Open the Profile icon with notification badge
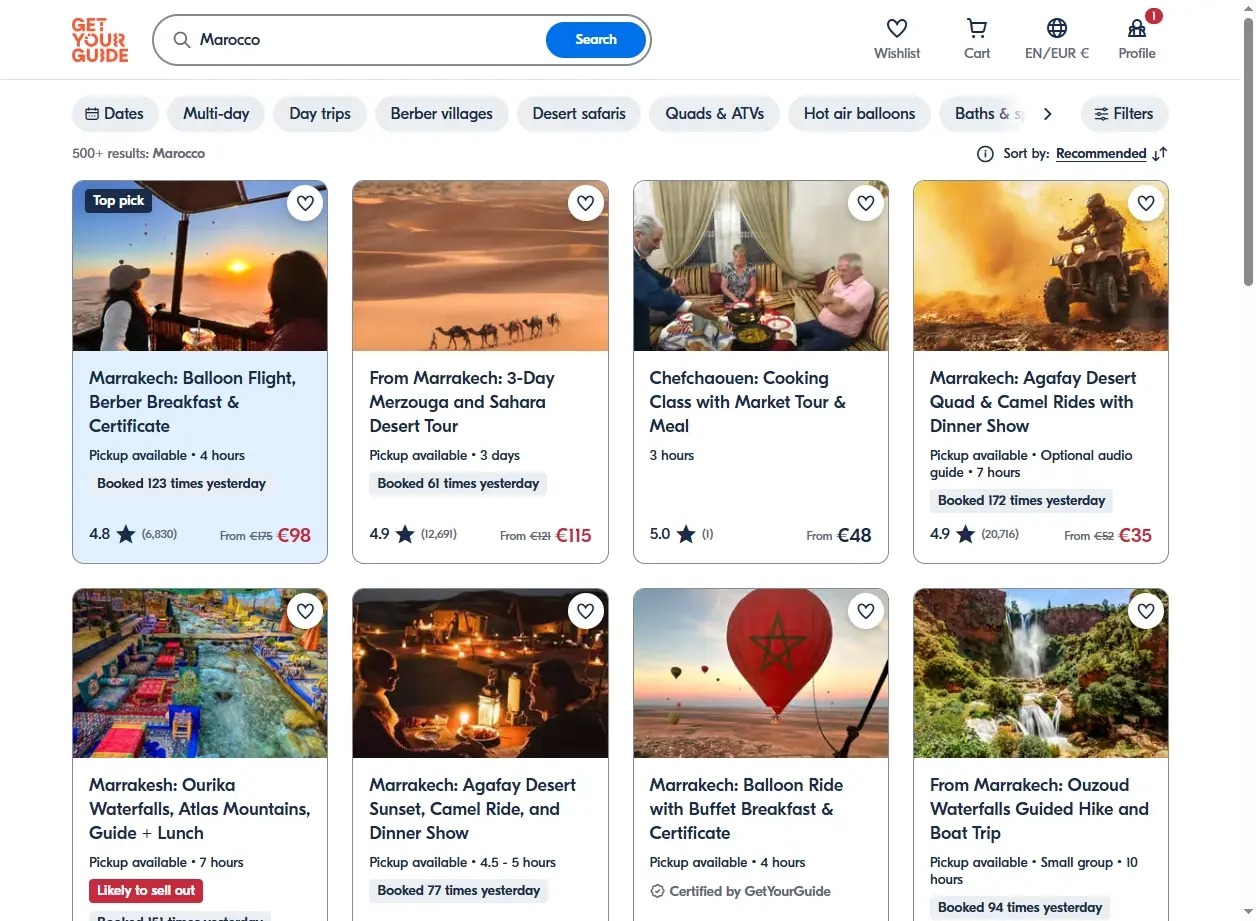The width and height of the screenshot is (1256, 921). click(1137, 28)
